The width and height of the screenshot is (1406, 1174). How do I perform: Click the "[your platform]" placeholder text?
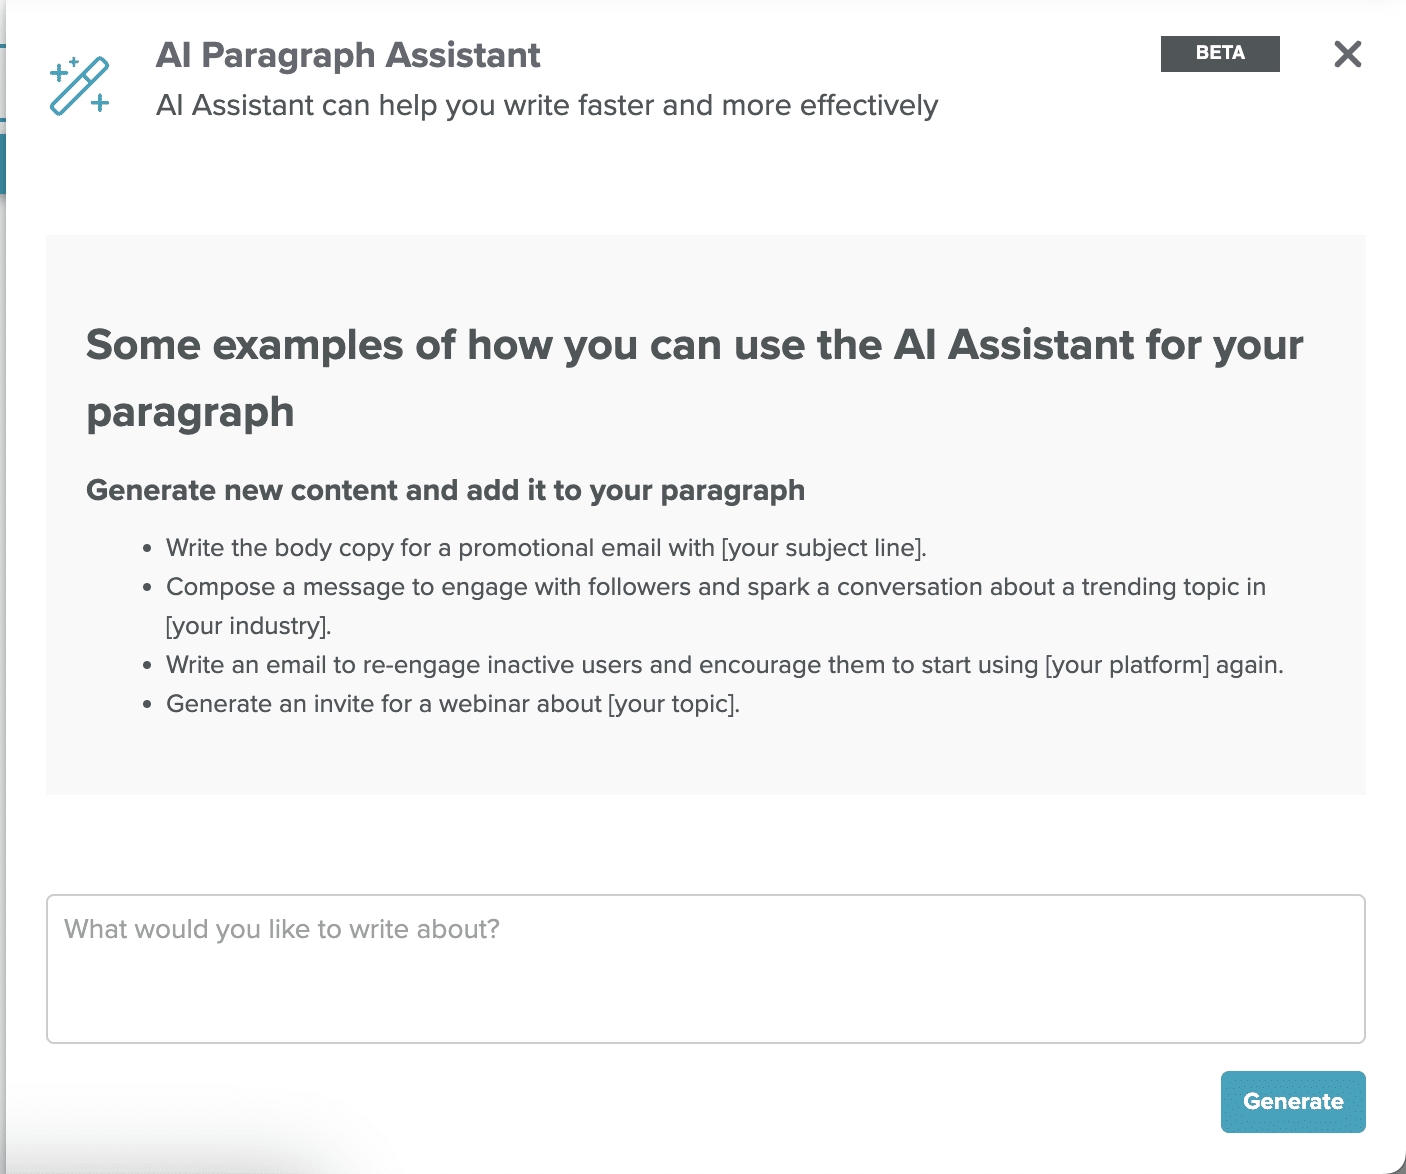click(x=1127, y=665)
